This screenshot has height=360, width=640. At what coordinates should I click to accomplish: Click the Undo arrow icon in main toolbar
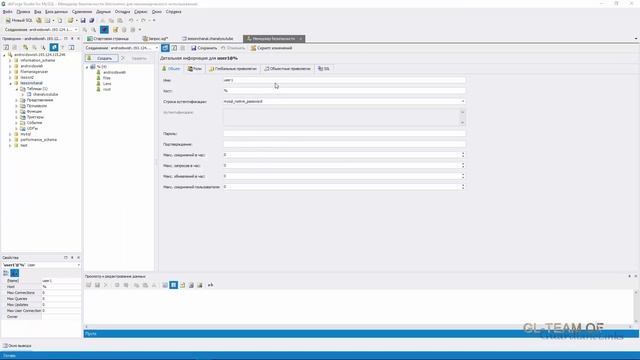[131, 20]
